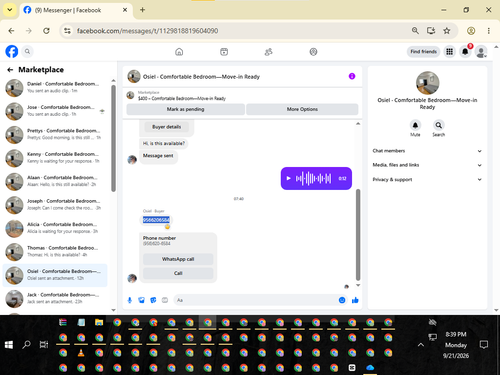
Task: Click the highlighted phone number message
Action: (156, 220)
